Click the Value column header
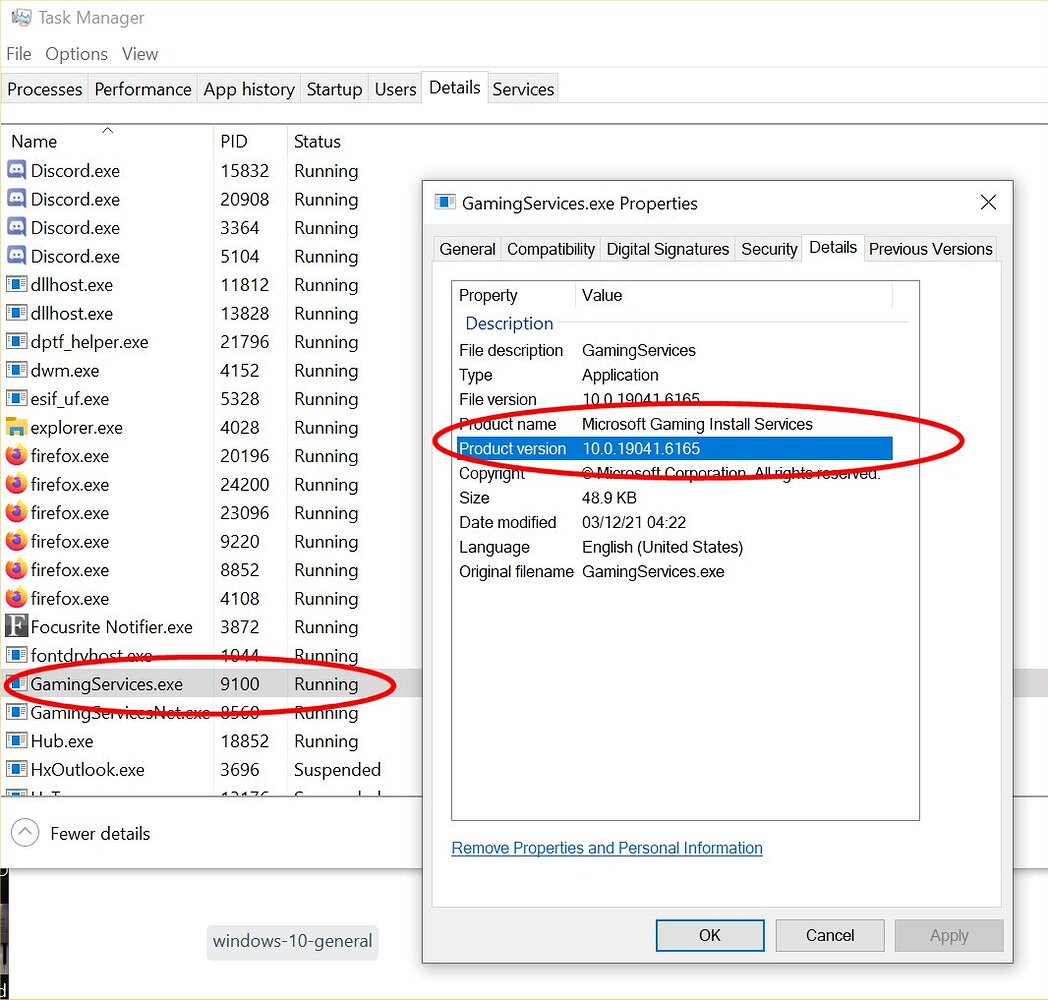The width and height of the screenshot is (1048, 1000). tap(734, 295)
